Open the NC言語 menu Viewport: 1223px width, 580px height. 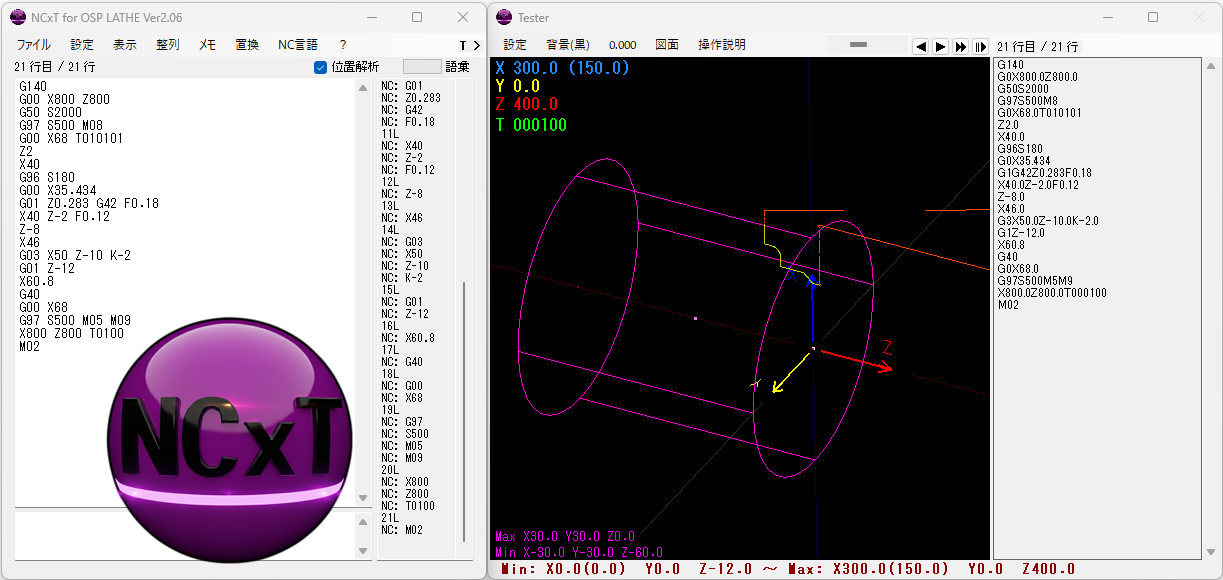[x=297, y=45]
